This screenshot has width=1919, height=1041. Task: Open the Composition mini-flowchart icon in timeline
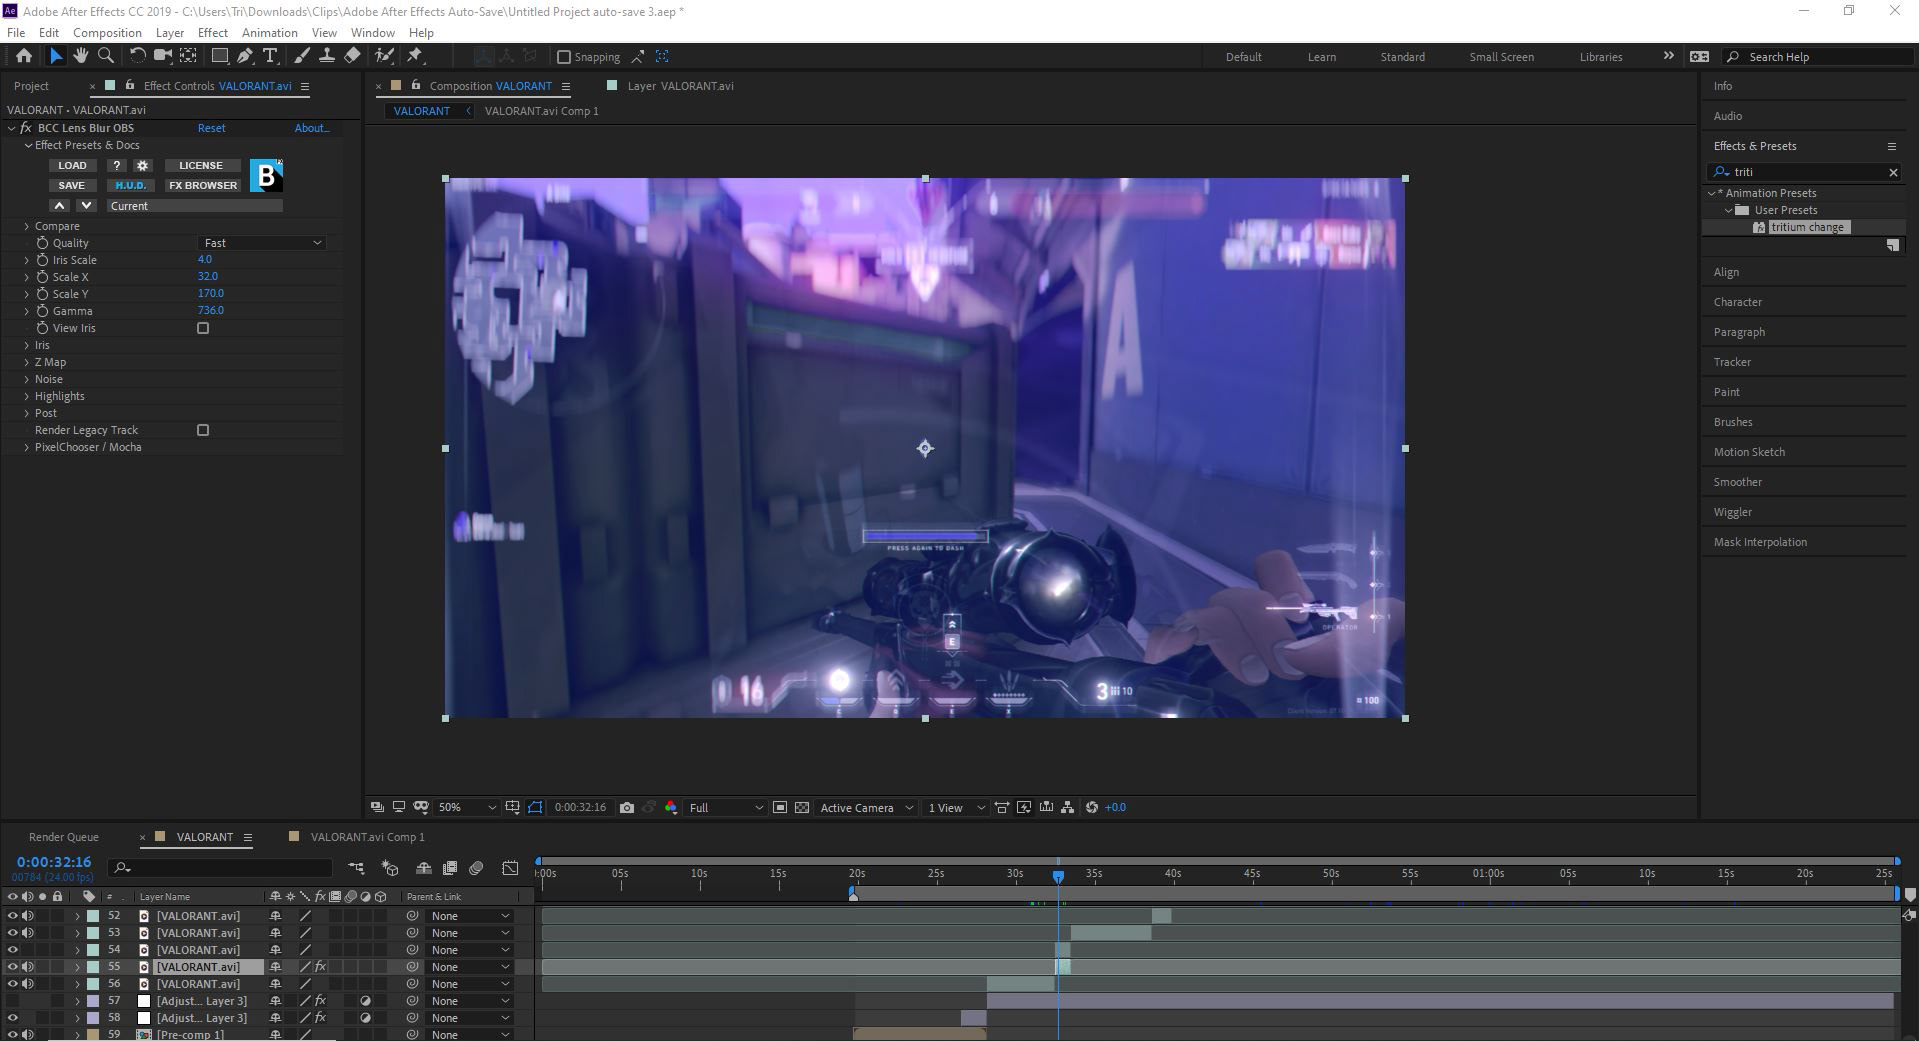(x=356, y=868)
